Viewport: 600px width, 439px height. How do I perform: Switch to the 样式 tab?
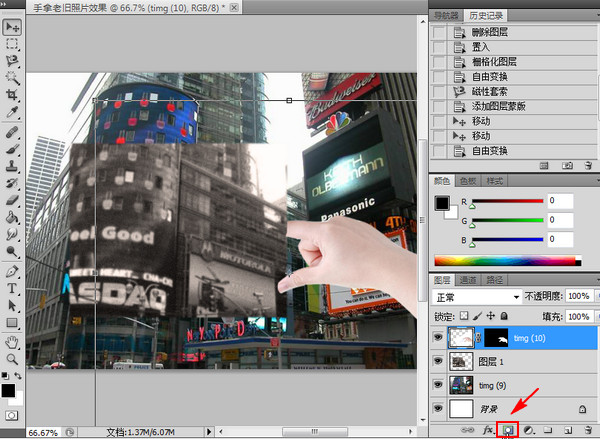494,181
